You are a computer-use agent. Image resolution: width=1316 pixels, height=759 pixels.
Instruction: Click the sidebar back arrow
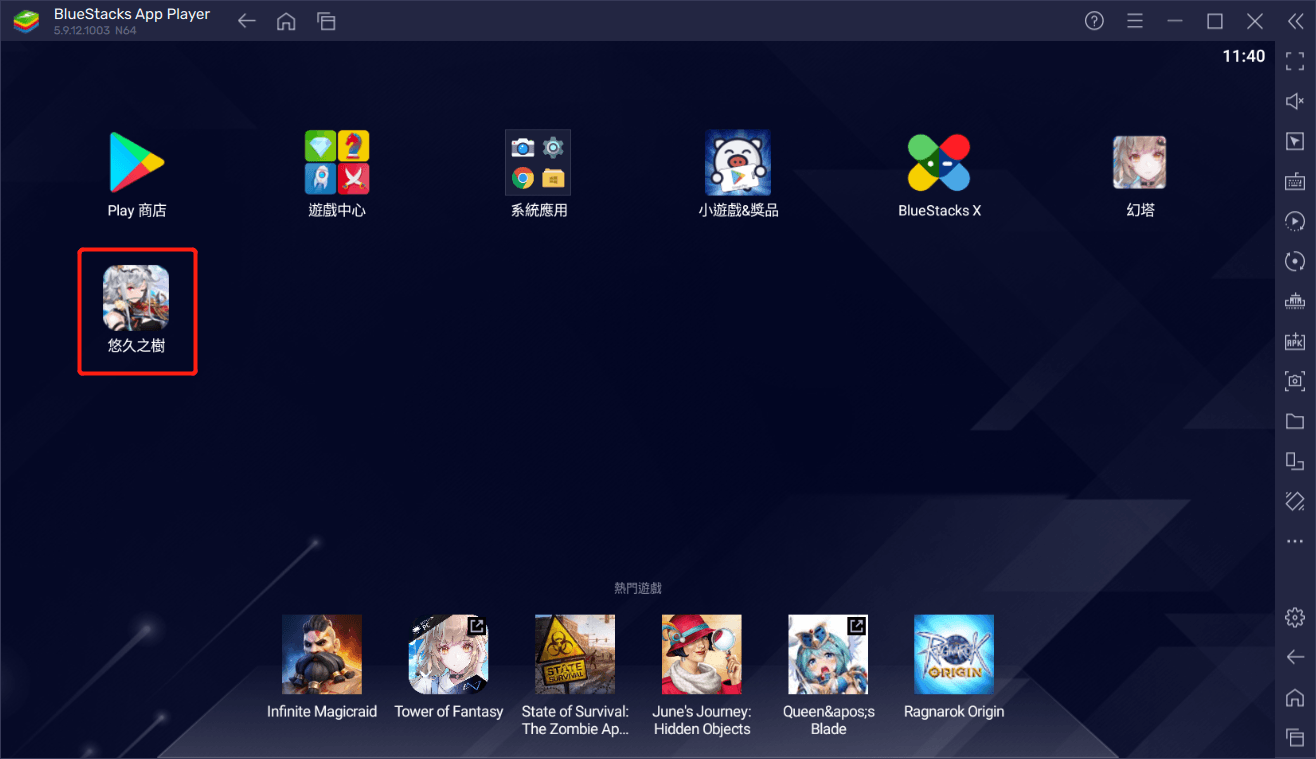(1295, 657)
